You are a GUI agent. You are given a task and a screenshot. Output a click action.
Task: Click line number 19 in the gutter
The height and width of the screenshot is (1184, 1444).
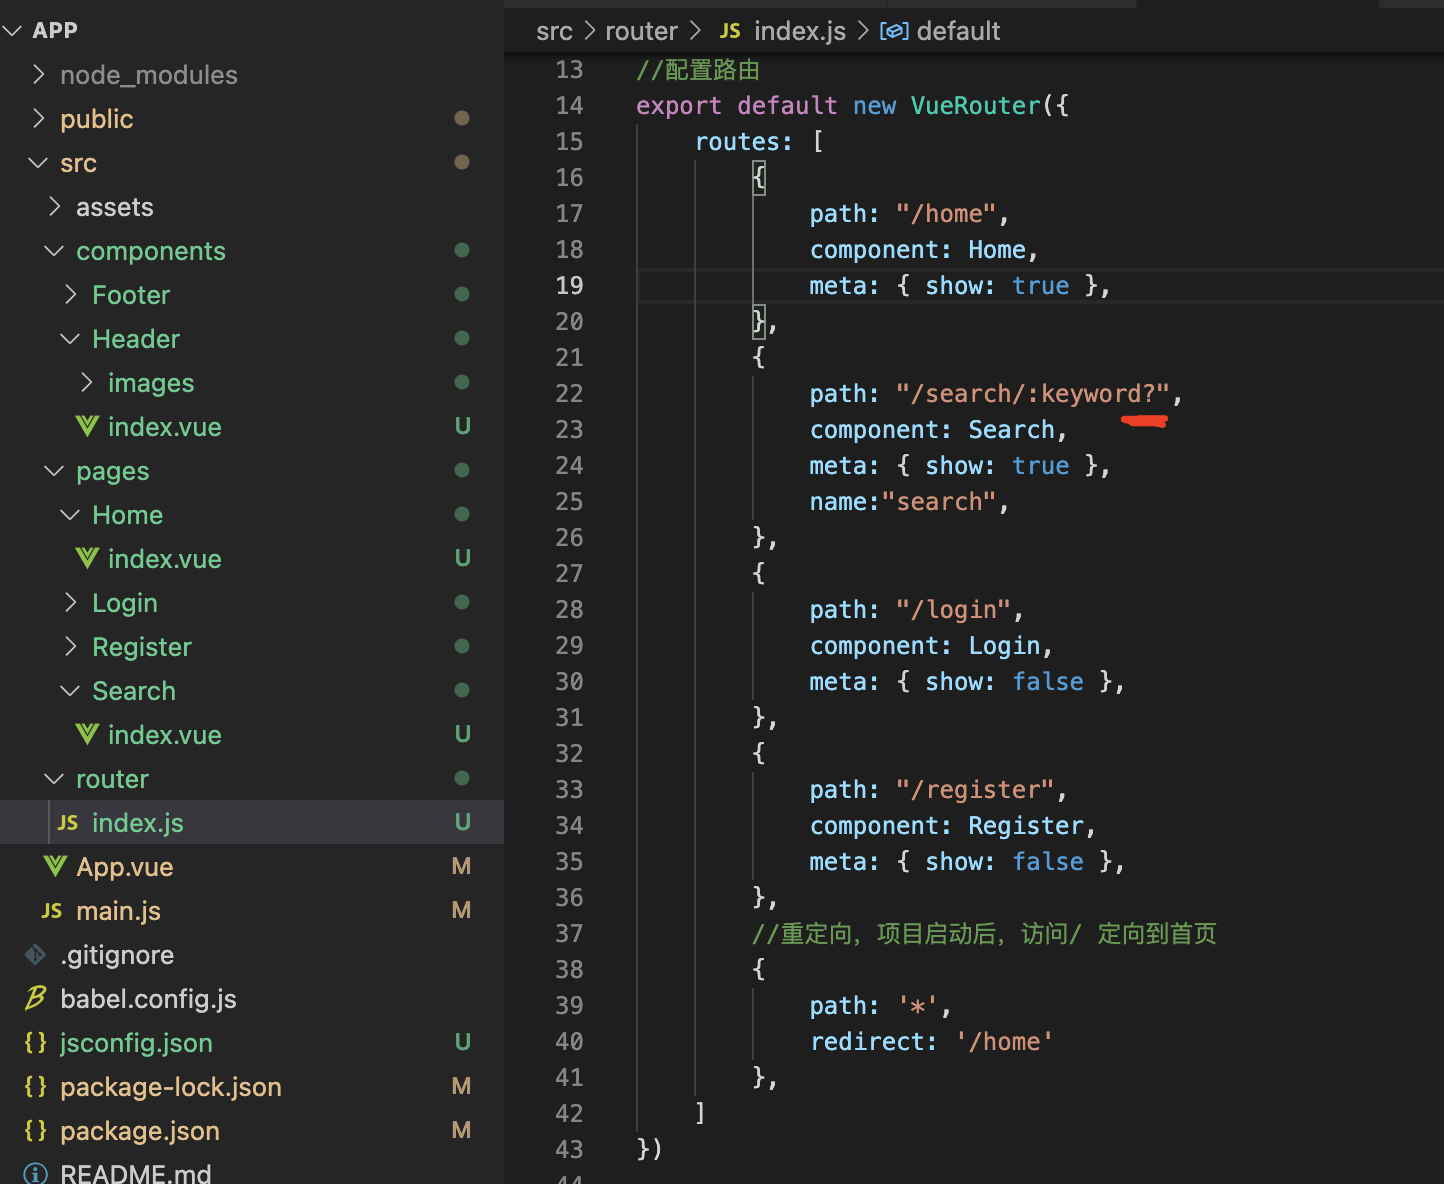pos(569,285)
